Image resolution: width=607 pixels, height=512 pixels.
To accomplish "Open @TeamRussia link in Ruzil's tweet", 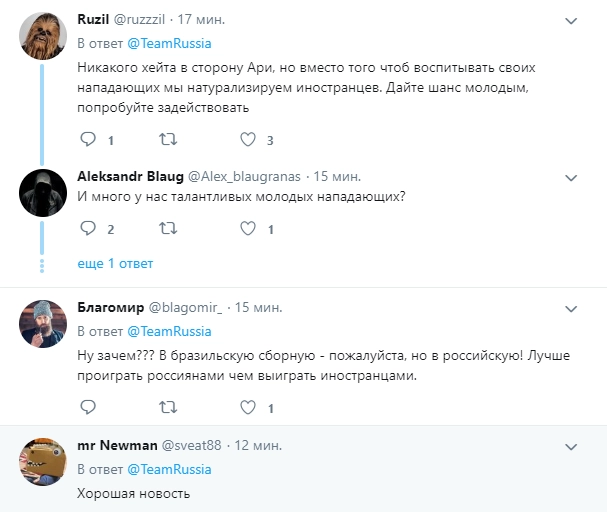I will coord(169,43).
